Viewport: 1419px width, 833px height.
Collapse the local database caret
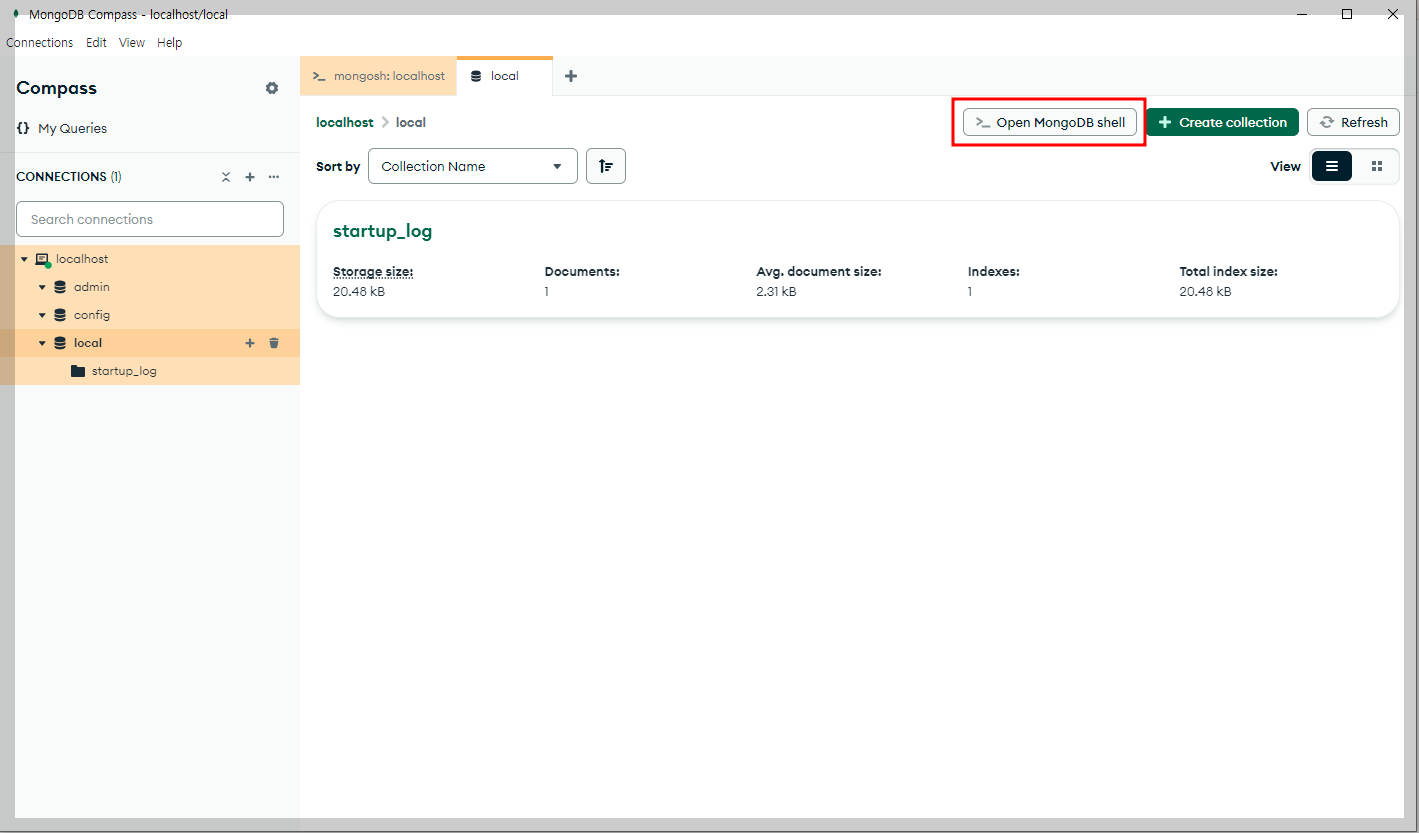[x=42, y=343]
